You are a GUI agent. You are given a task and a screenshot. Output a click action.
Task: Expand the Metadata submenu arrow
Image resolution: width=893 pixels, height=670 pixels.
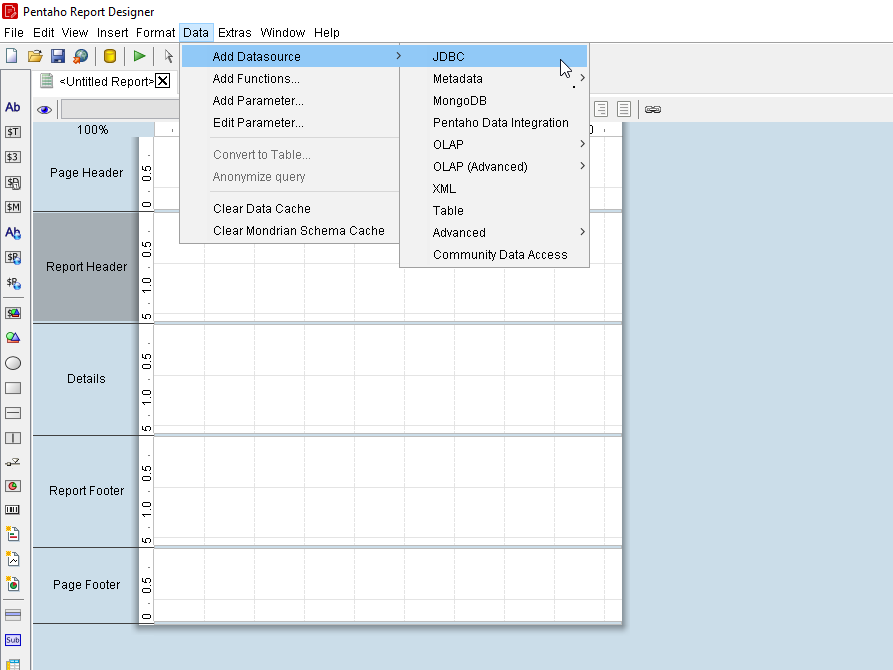[582, 78]
